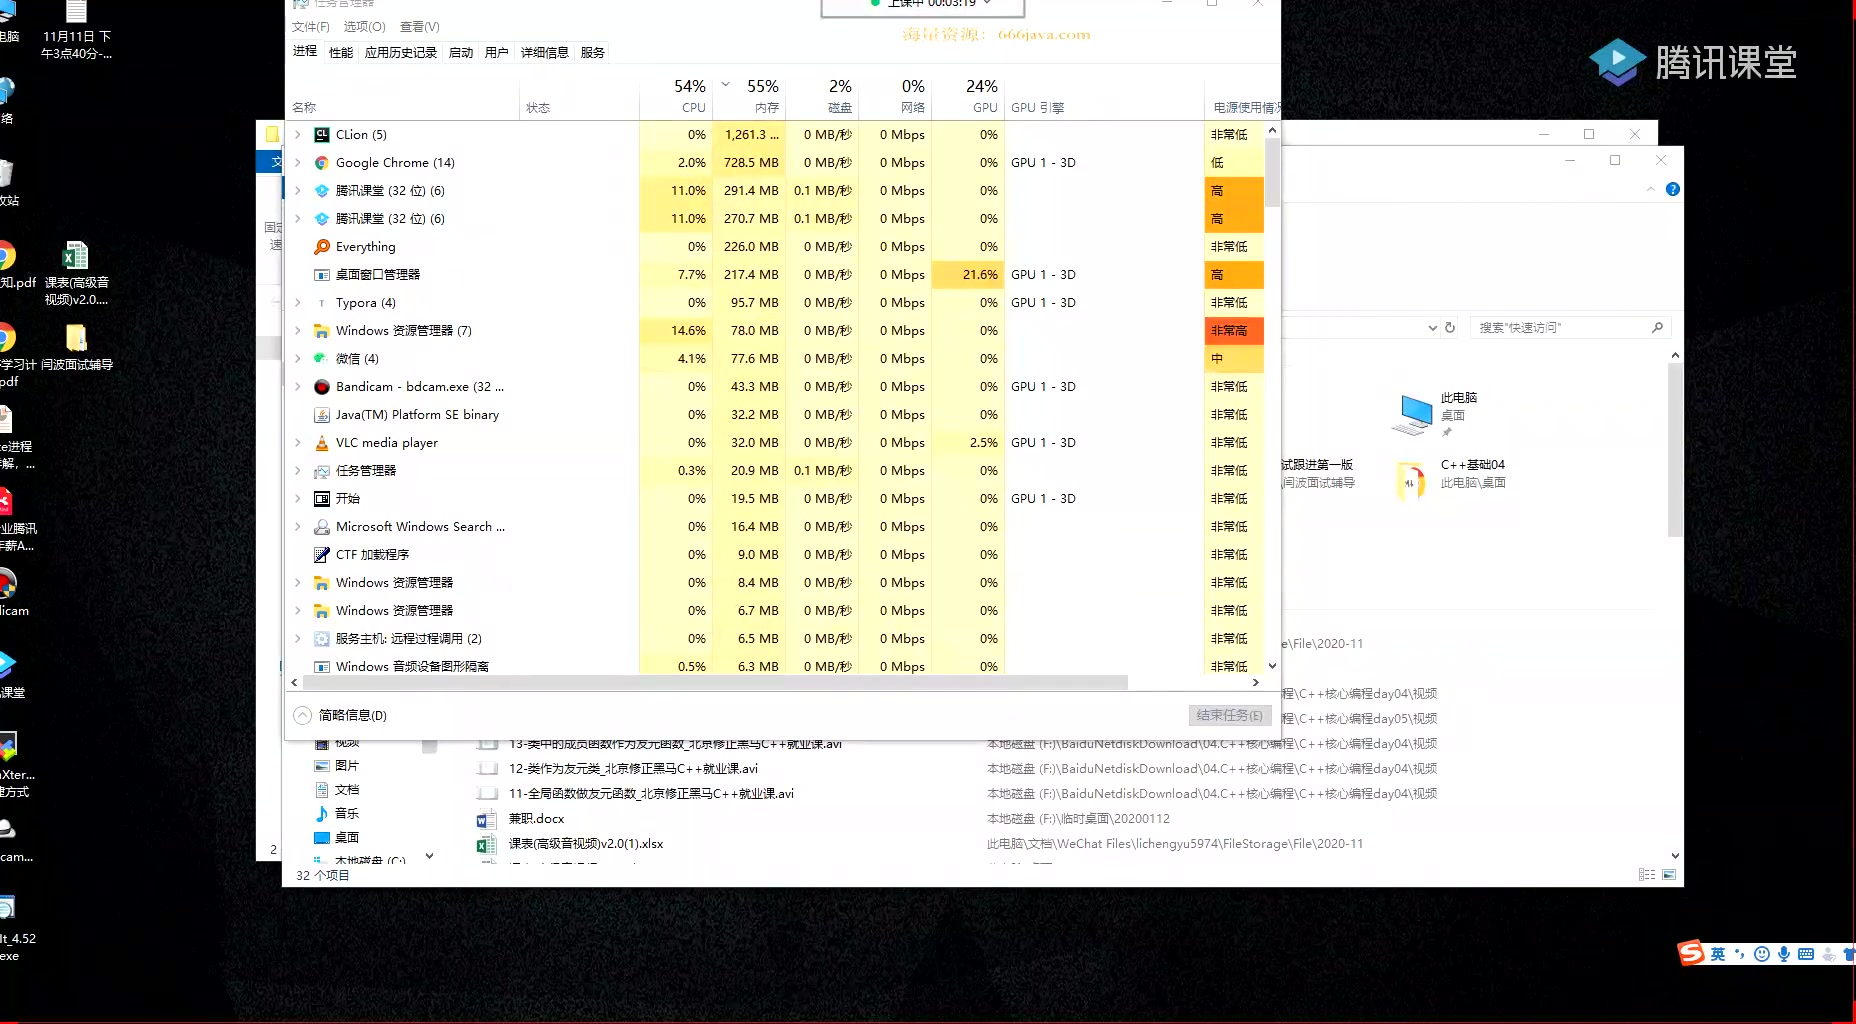This screenshot has height=1024, width=1856.
Task: Open the 查看(V) menu
Action: (x=420, y=27)
